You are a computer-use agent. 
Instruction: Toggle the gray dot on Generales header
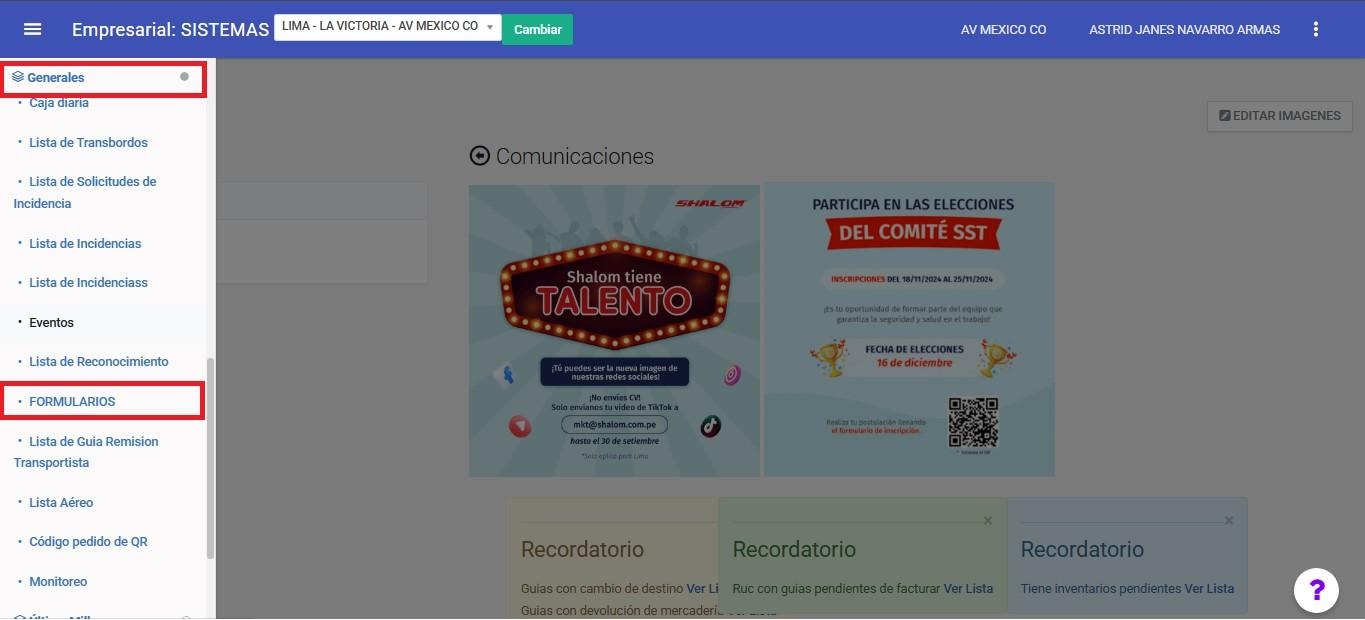coord(184,77)
